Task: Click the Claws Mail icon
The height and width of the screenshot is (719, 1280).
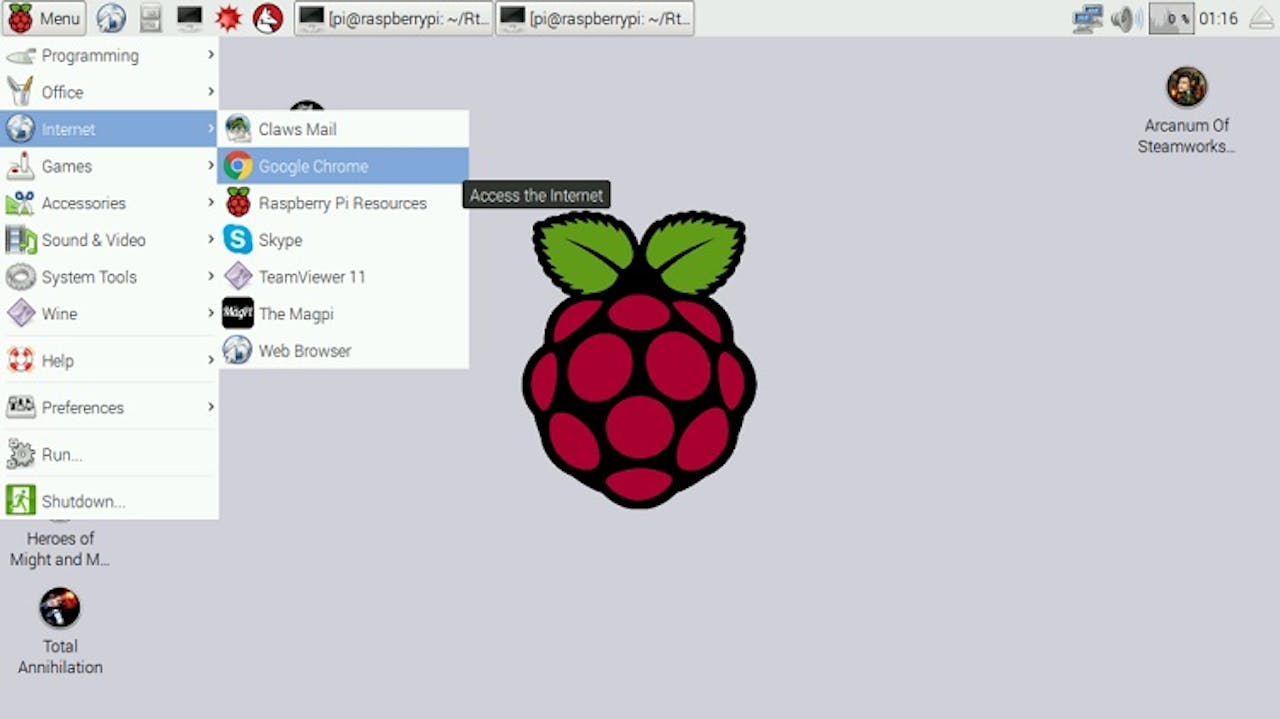Action: 238,129
